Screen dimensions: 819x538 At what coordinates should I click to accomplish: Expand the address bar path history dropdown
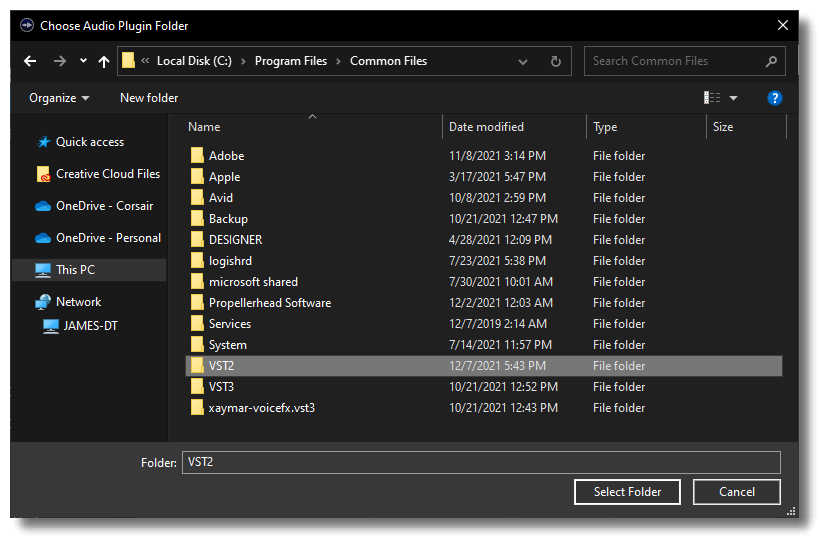click(x=523, y=61)
